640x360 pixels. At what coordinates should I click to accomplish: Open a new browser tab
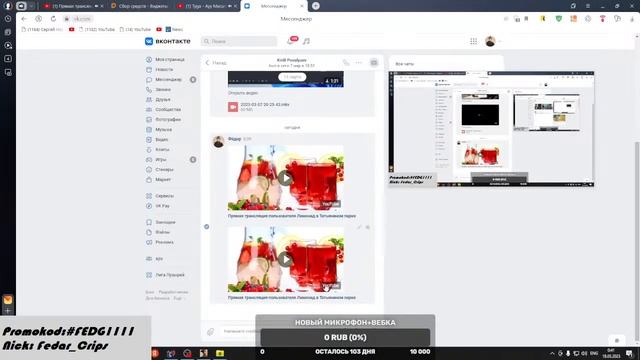(x=316, y=6)
